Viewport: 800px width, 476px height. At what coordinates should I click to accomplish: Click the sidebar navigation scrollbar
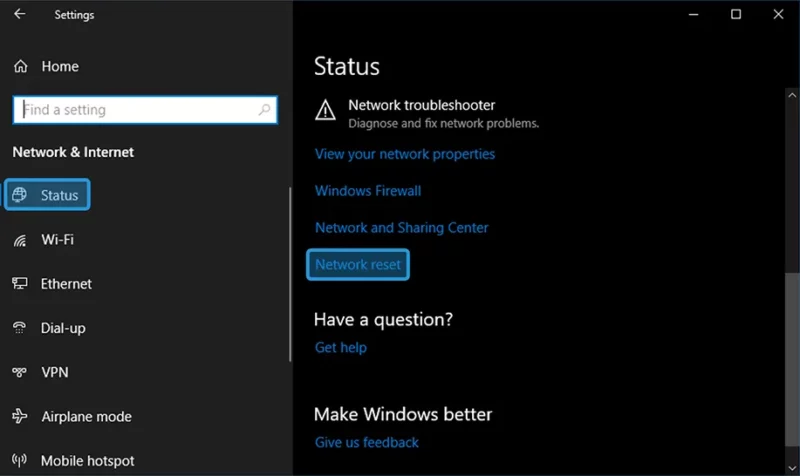pos(290,274)
